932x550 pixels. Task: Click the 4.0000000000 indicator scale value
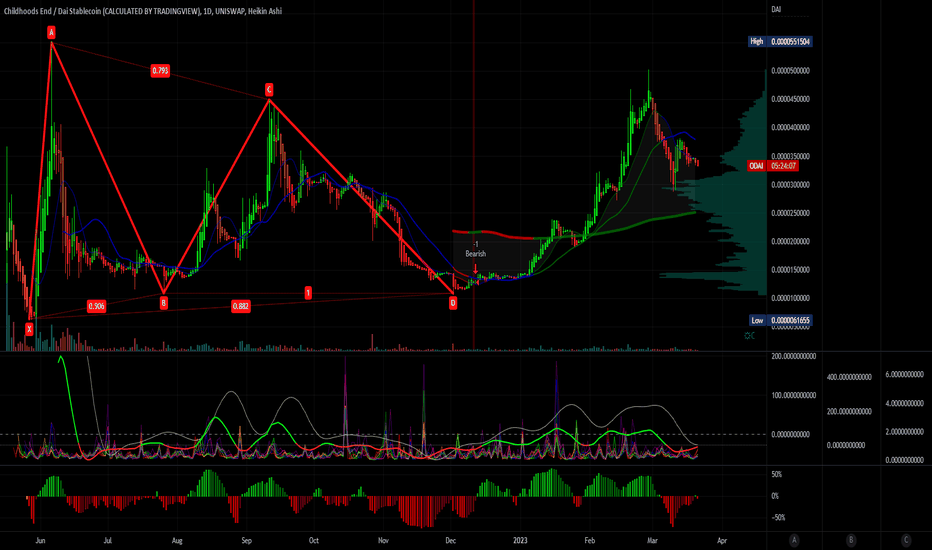905,403
